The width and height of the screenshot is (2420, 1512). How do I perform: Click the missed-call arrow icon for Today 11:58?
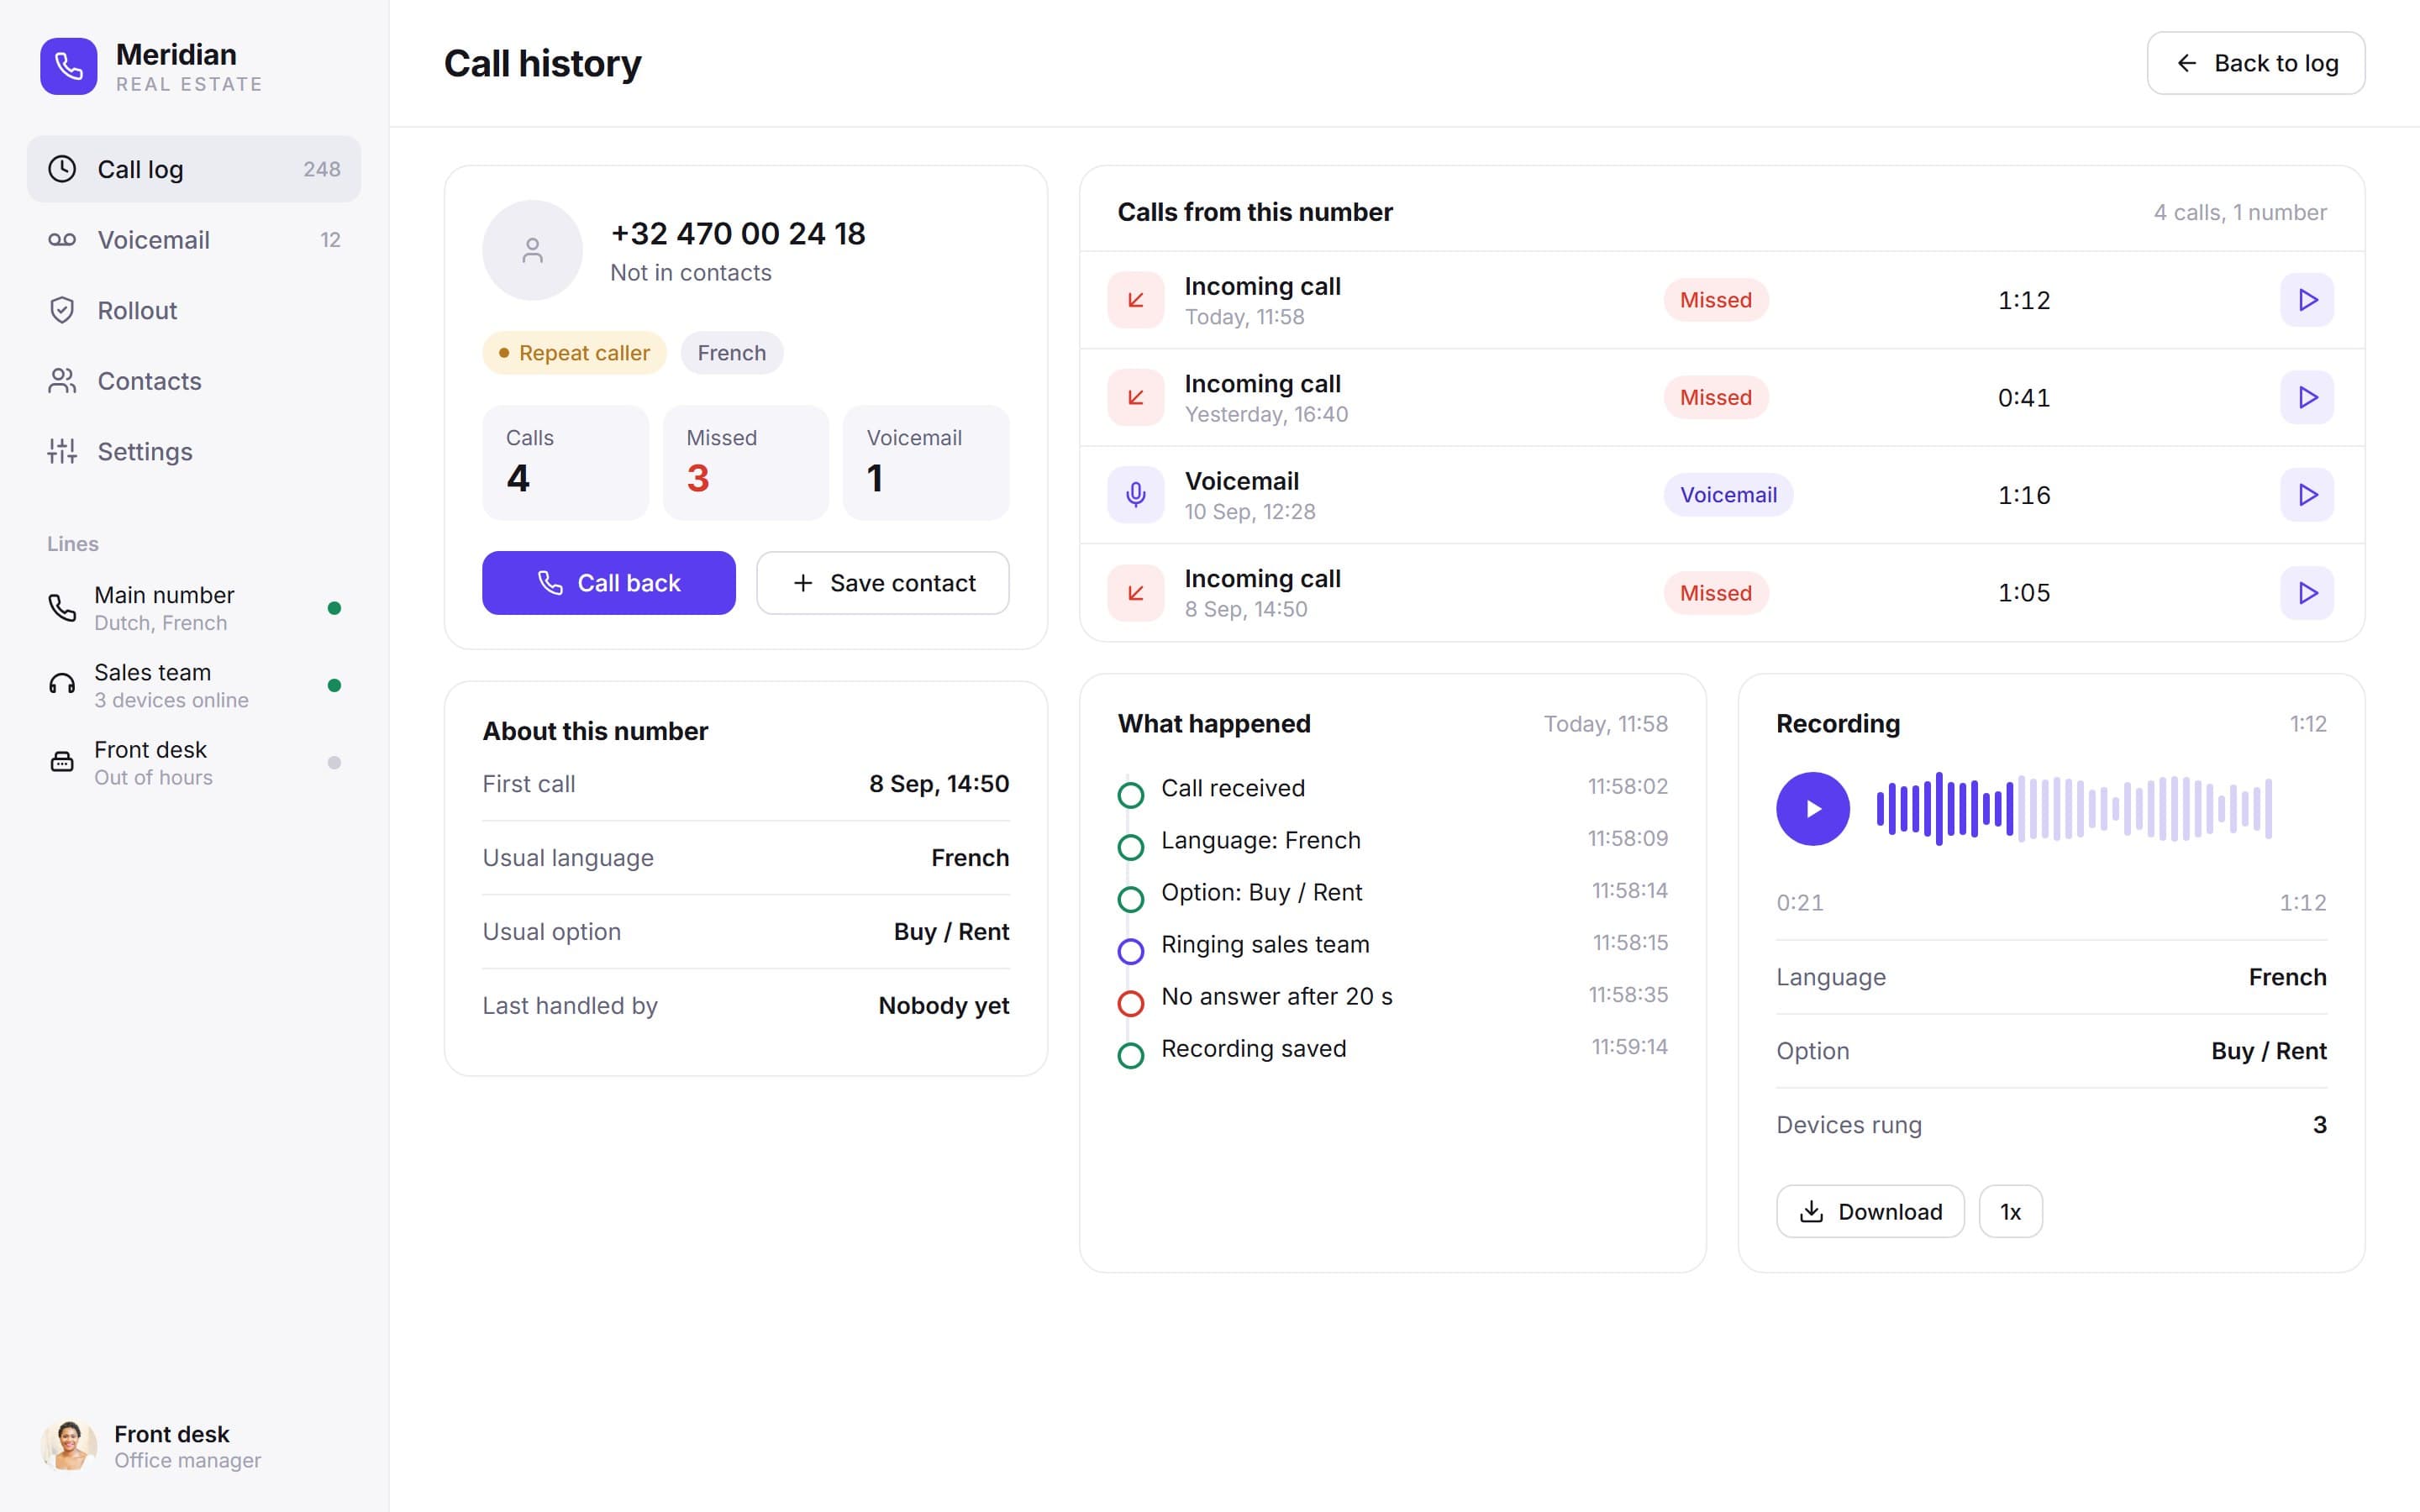click(x=1135, y=300)
